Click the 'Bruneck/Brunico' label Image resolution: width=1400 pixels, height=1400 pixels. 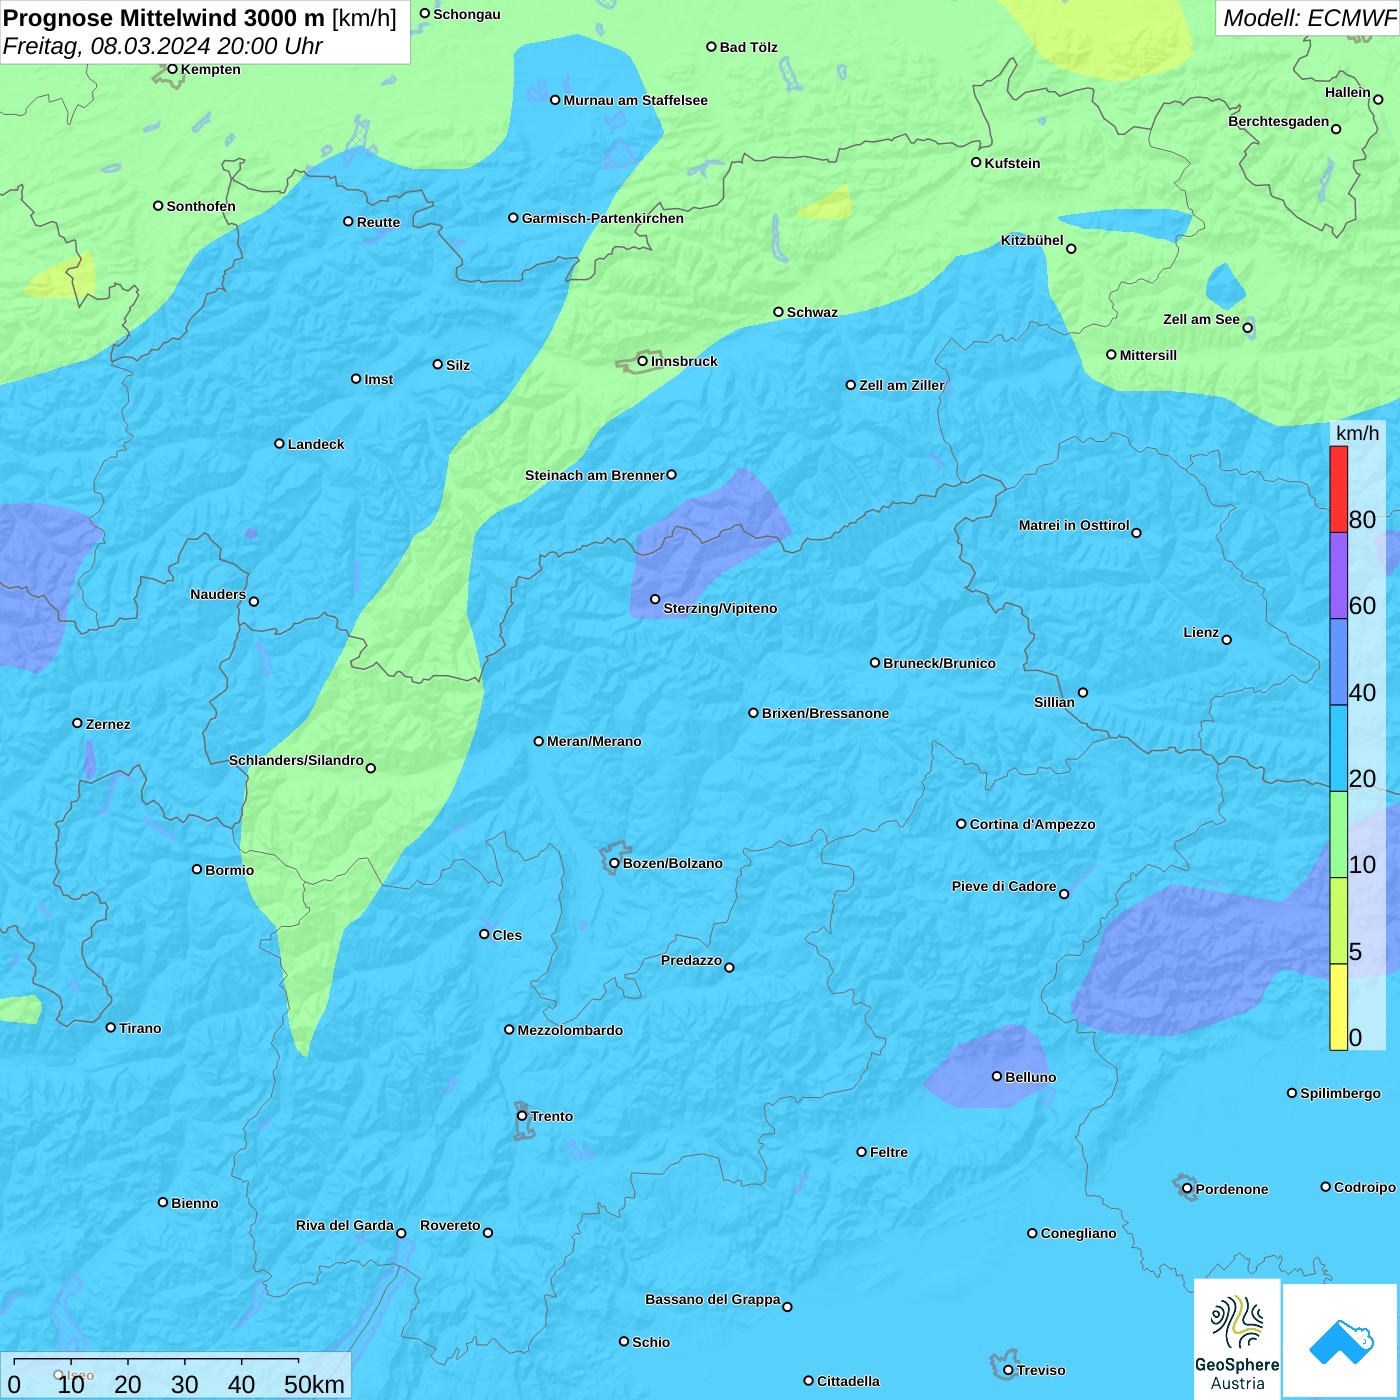(x=939, y=663)
